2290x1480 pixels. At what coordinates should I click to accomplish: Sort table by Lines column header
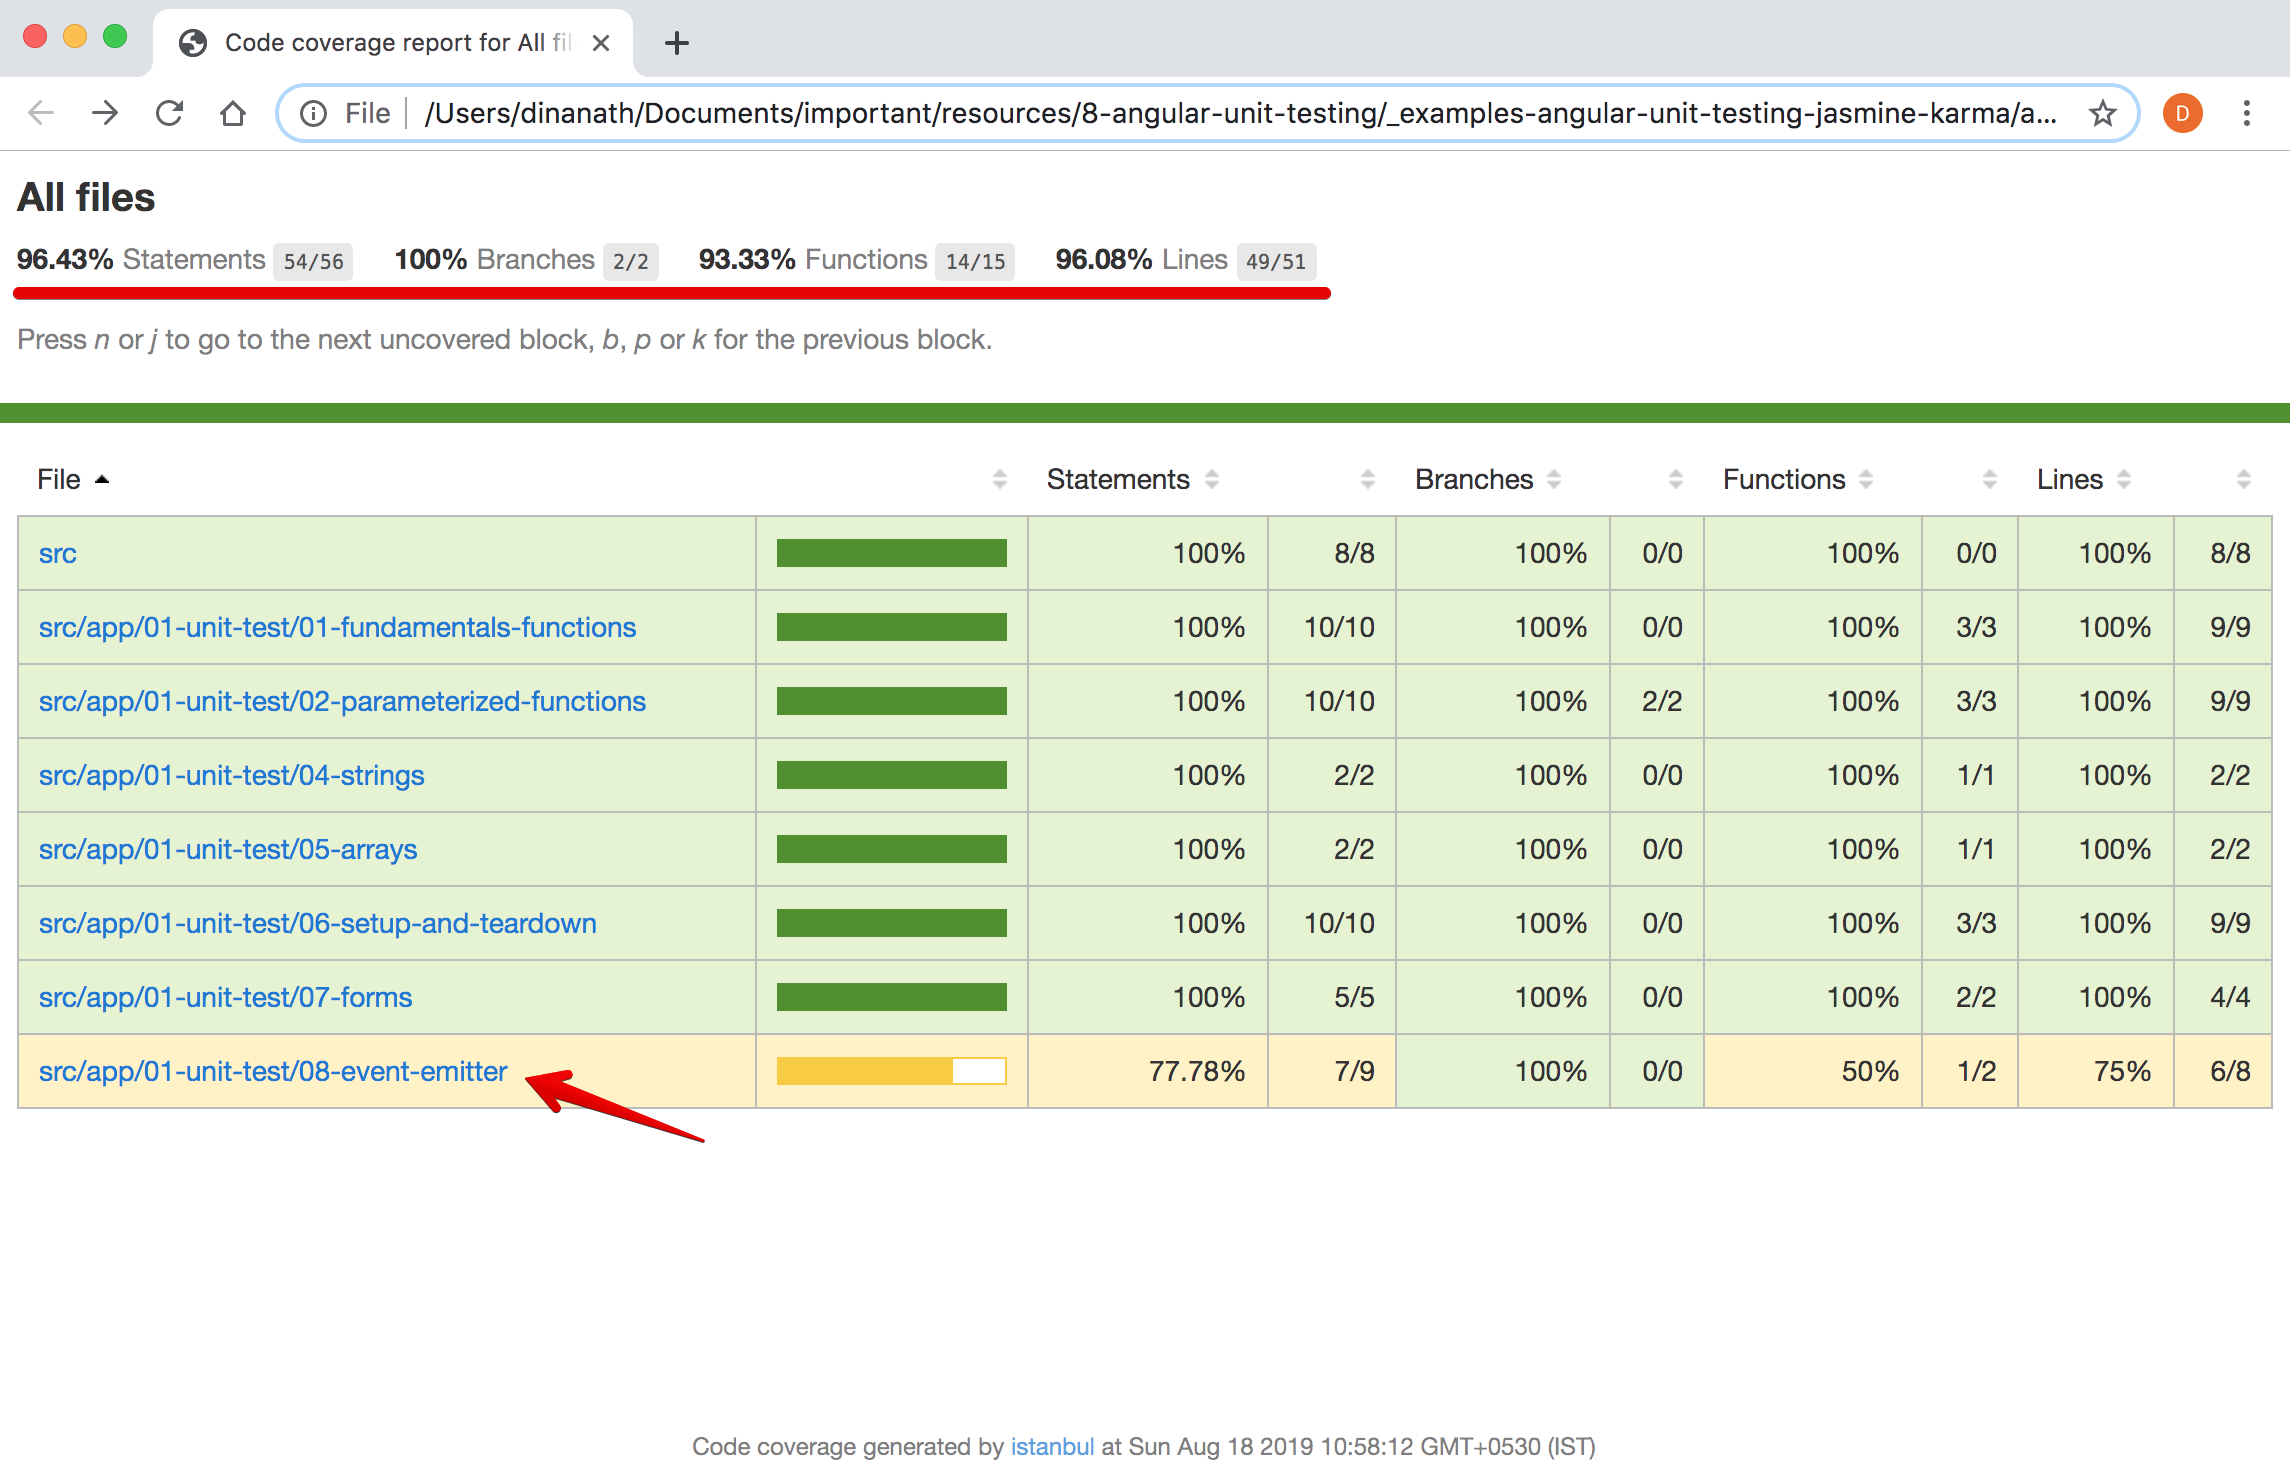tap(2070, 479)
